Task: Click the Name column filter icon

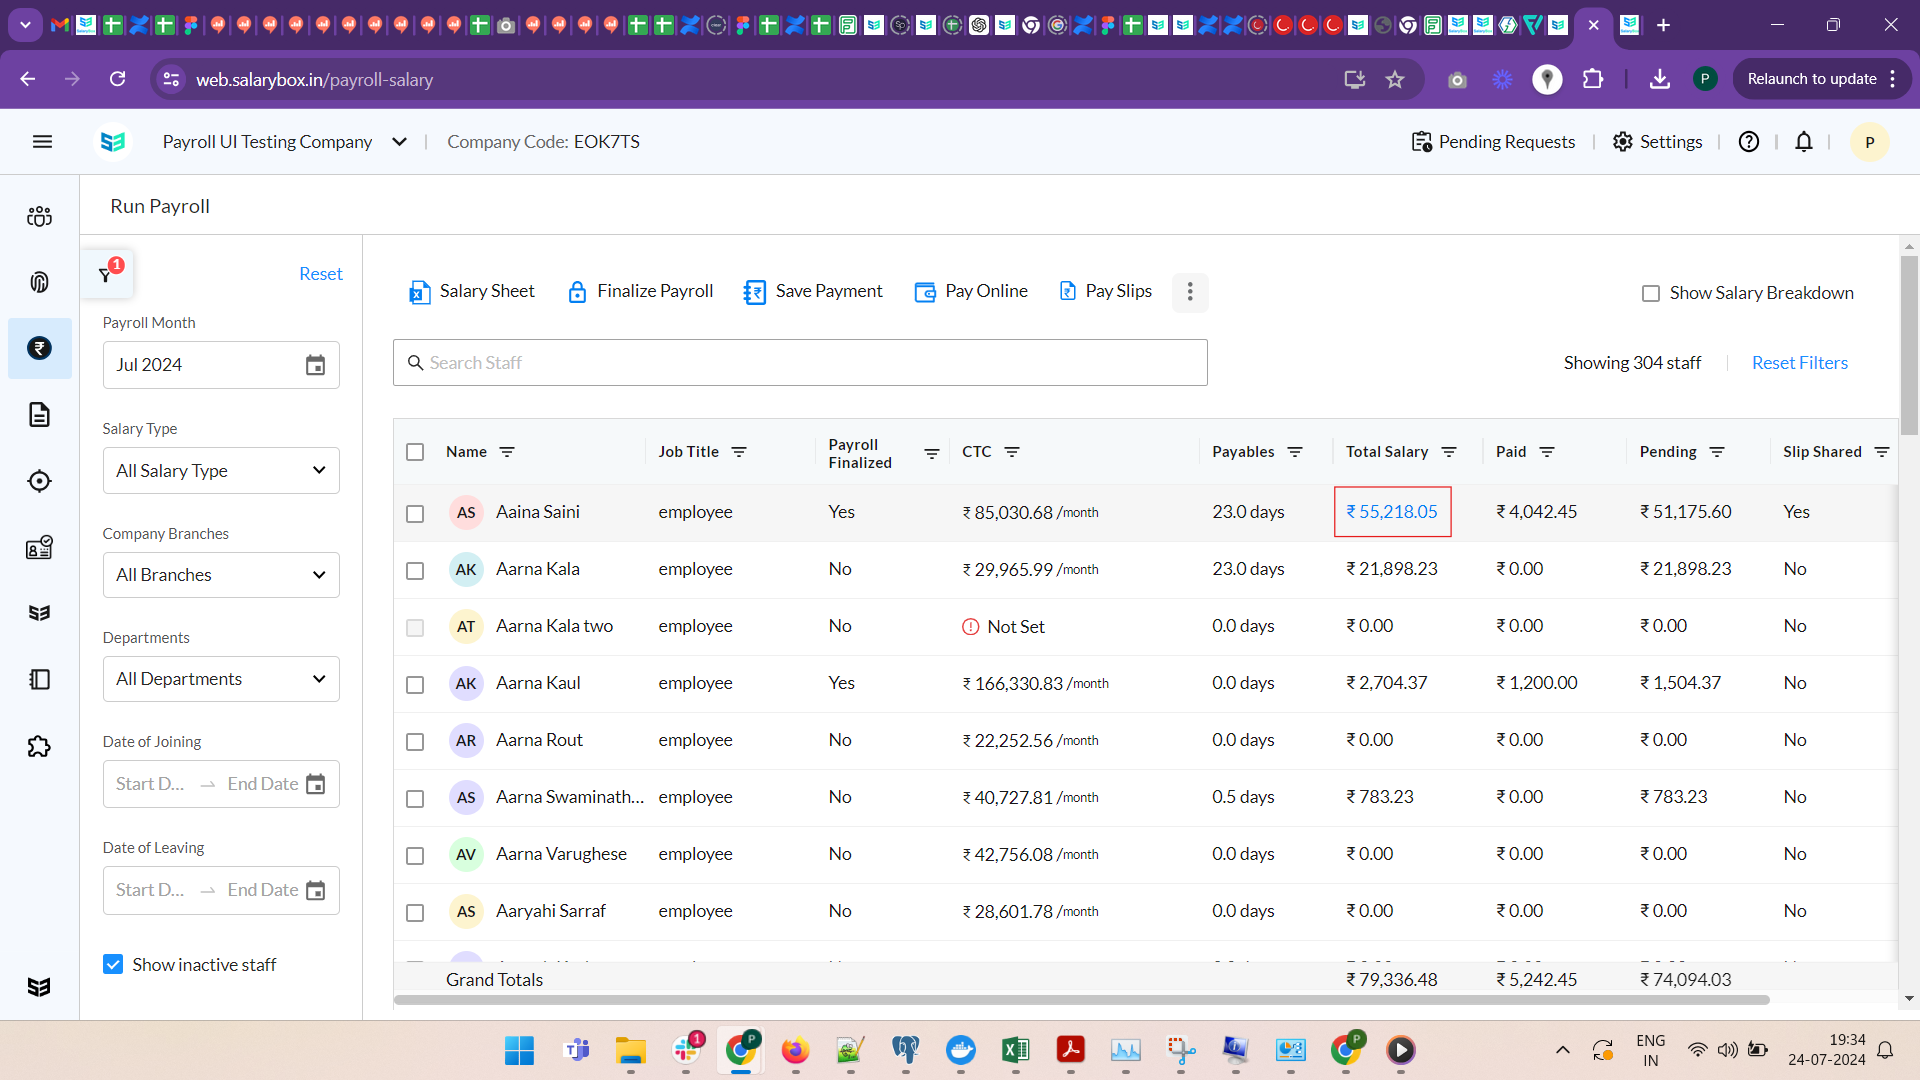Action: 507,452
